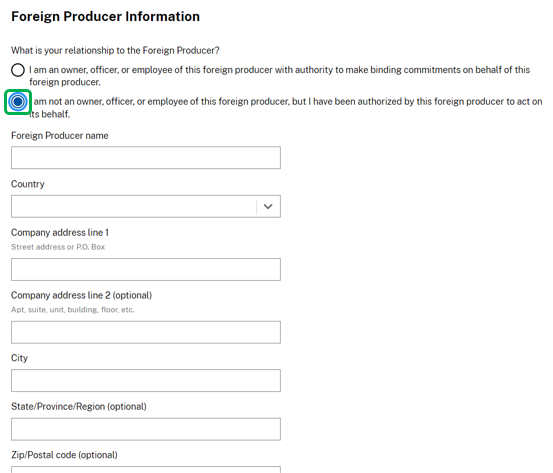Click into Company address line 2 field

click(146, 332)
